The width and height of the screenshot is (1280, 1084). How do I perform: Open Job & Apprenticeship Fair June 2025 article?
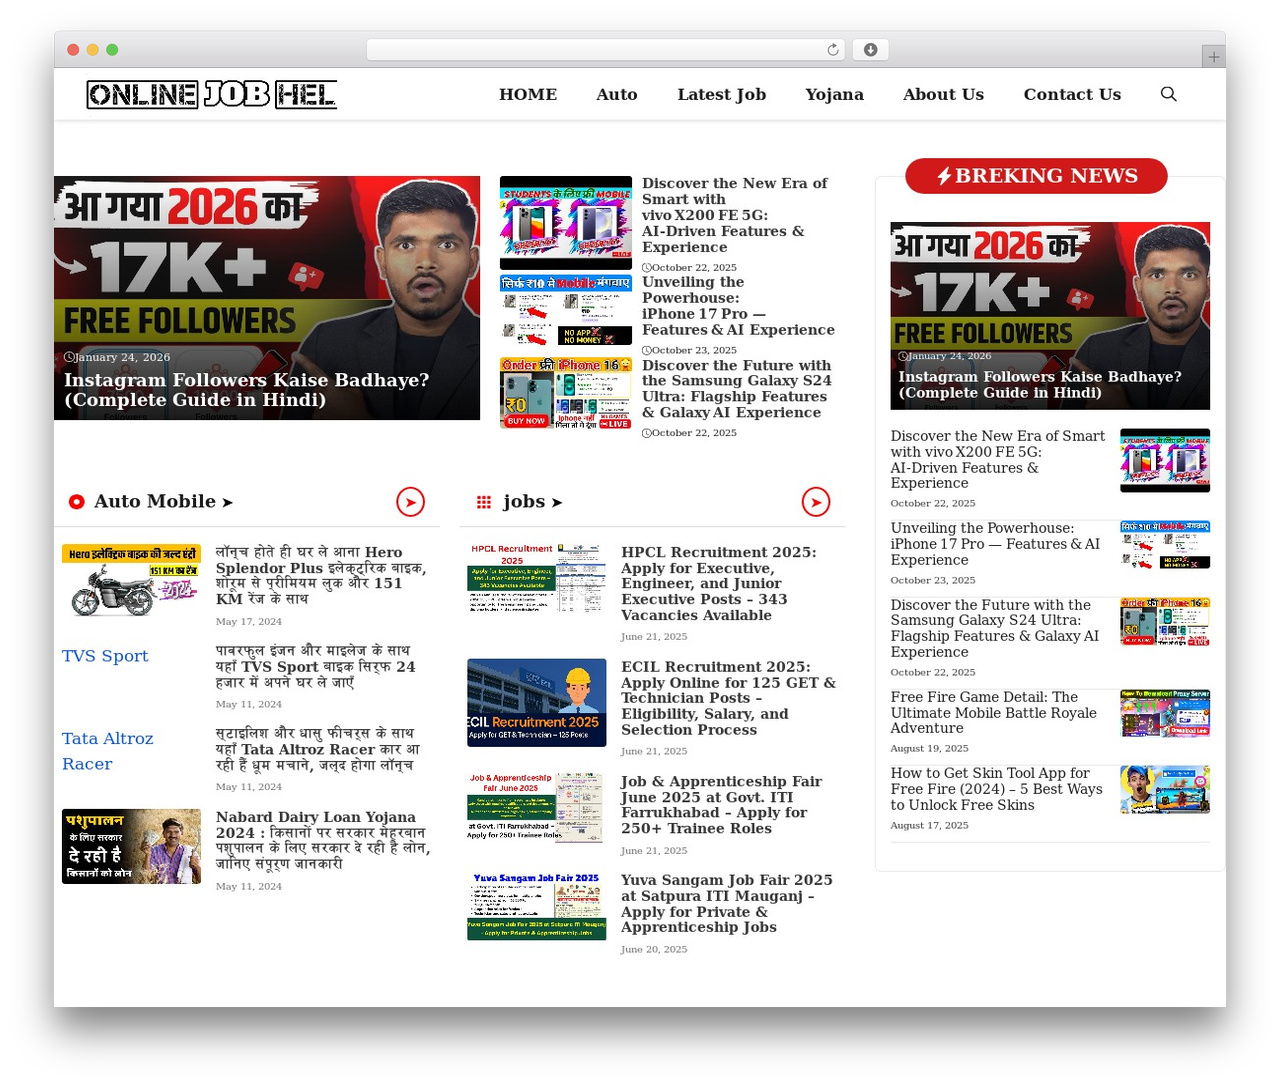coord(721,805)
